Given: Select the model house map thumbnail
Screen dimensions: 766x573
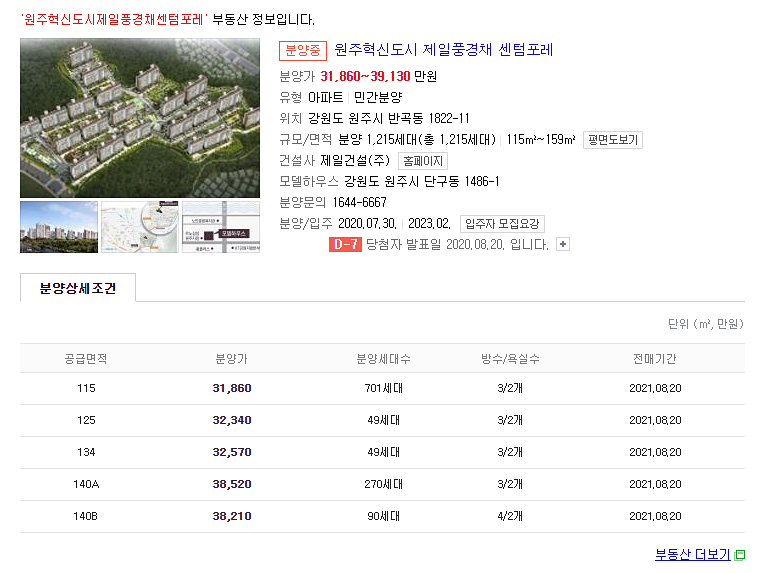Looking at the screenshot, I should tap(221, 227).
